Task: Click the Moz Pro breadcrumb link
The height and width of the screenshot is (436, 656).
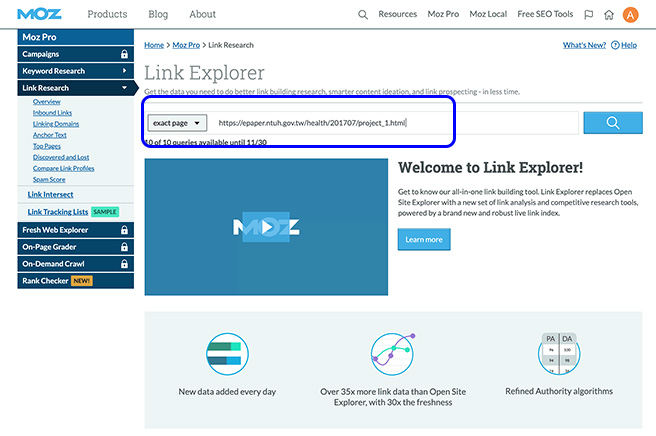Action: click(186, 45)
